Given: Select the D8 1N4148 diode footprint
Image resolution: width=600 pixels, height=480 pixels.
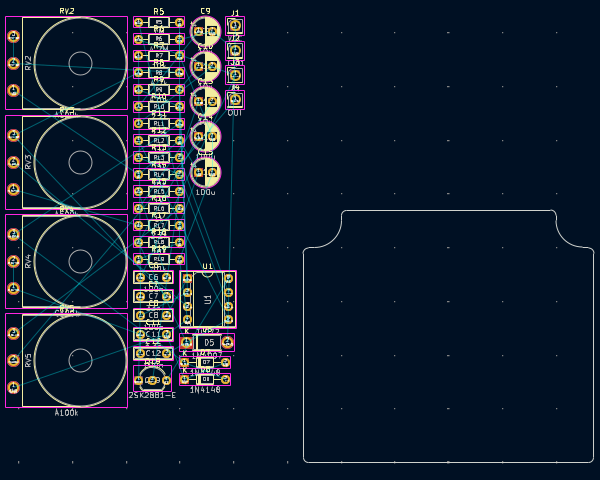Looking at the screenshot, I should [x=205, y=379].
